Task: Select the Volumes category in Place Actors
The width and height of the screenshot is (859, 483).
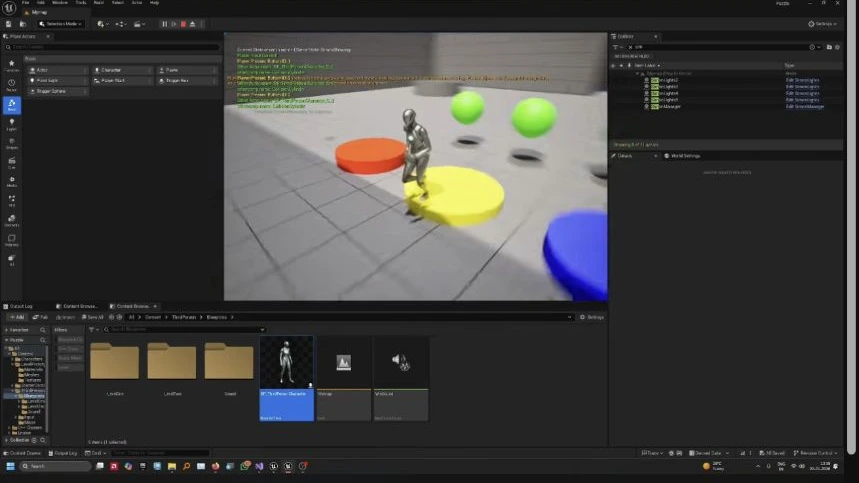Action: tap(12, 240)
